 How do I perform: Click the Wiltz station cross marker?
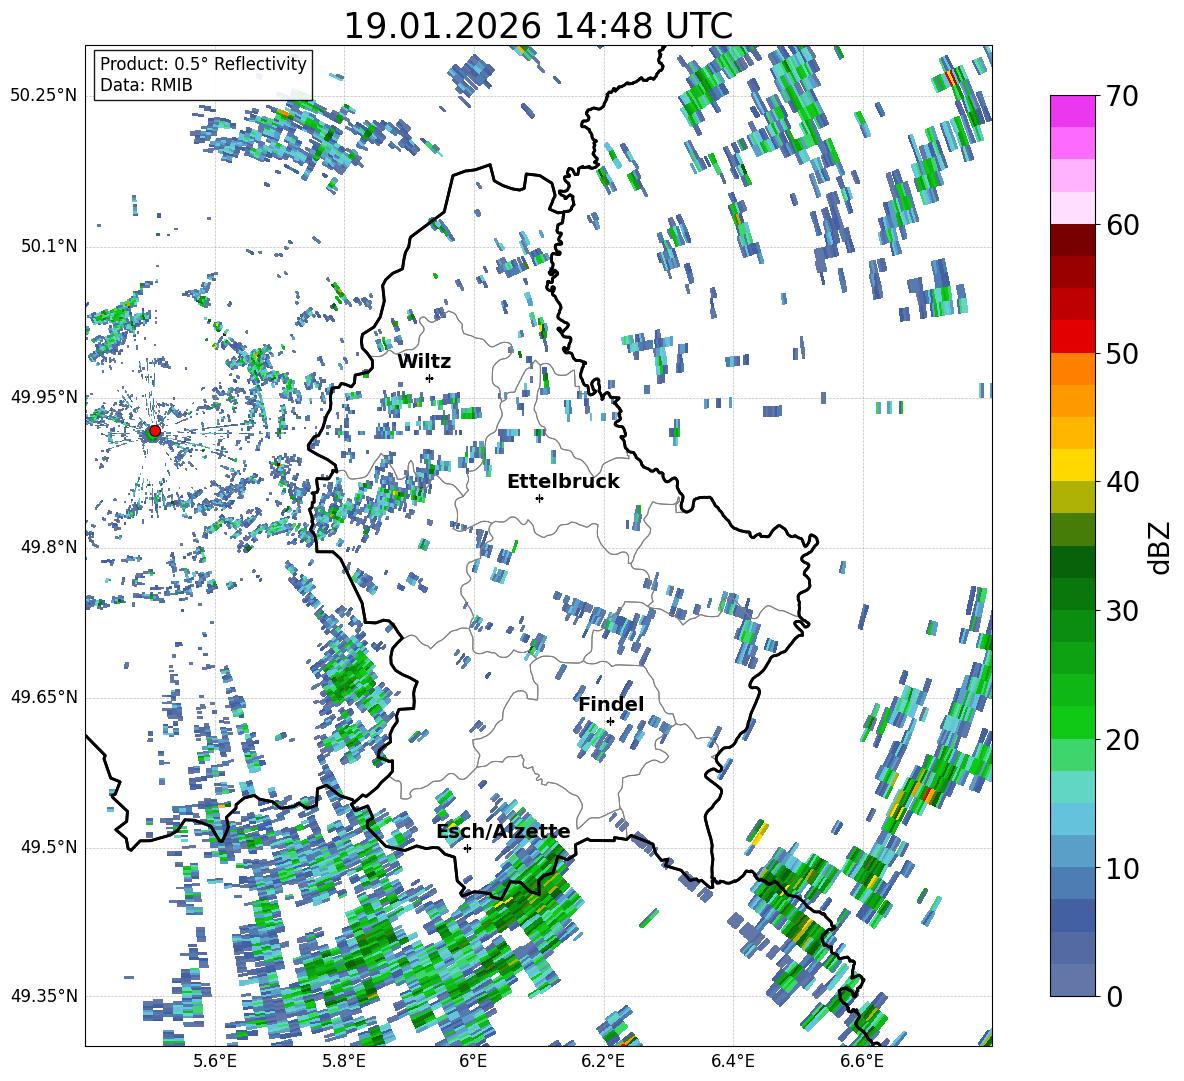430,378
